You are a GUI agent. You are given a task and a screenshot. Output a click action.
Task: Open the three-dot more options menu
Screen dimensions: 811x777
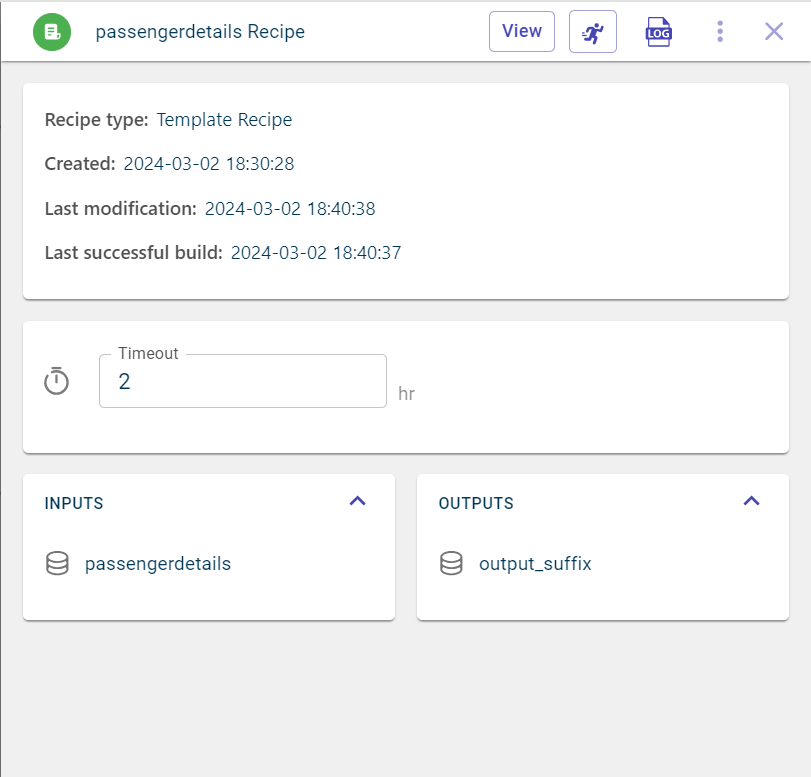click(720, 32)
